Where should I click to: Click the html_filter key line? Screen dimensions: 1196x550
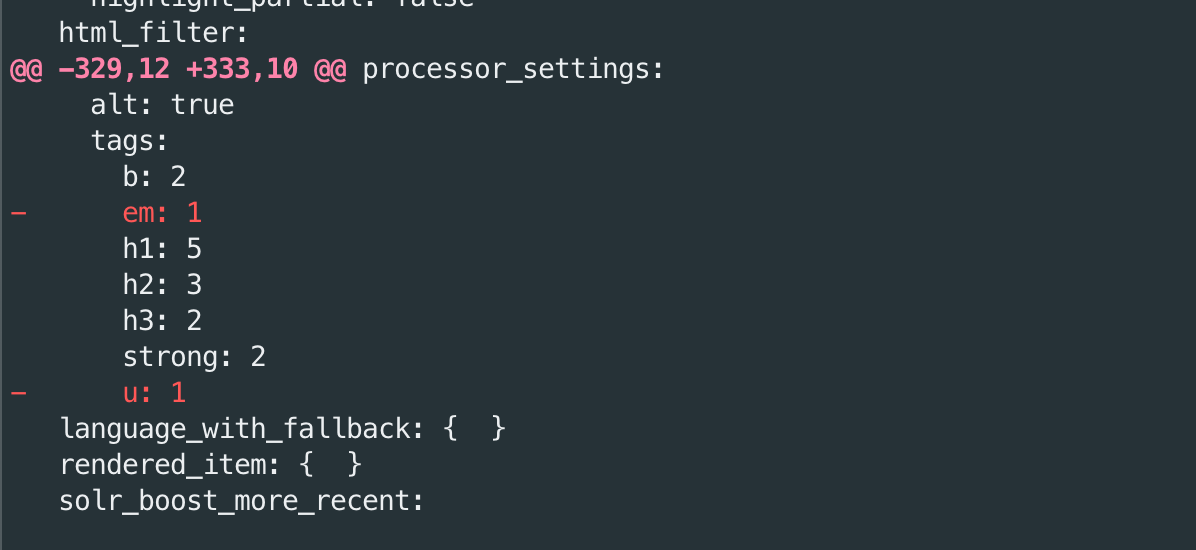pyautogui.click(x=153, y=33)
